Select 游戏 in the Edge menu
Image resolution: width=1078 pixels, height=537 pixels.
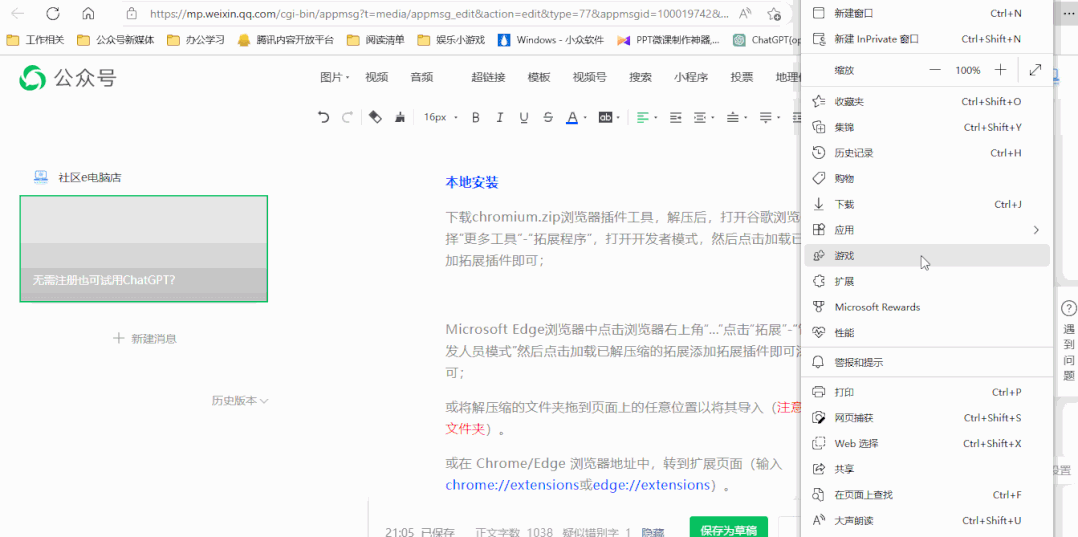click(927, 255)
